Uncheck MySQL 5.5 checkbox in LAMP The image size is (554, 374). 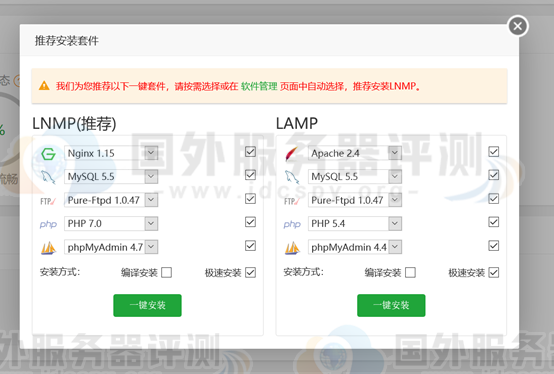coord(494,175)
